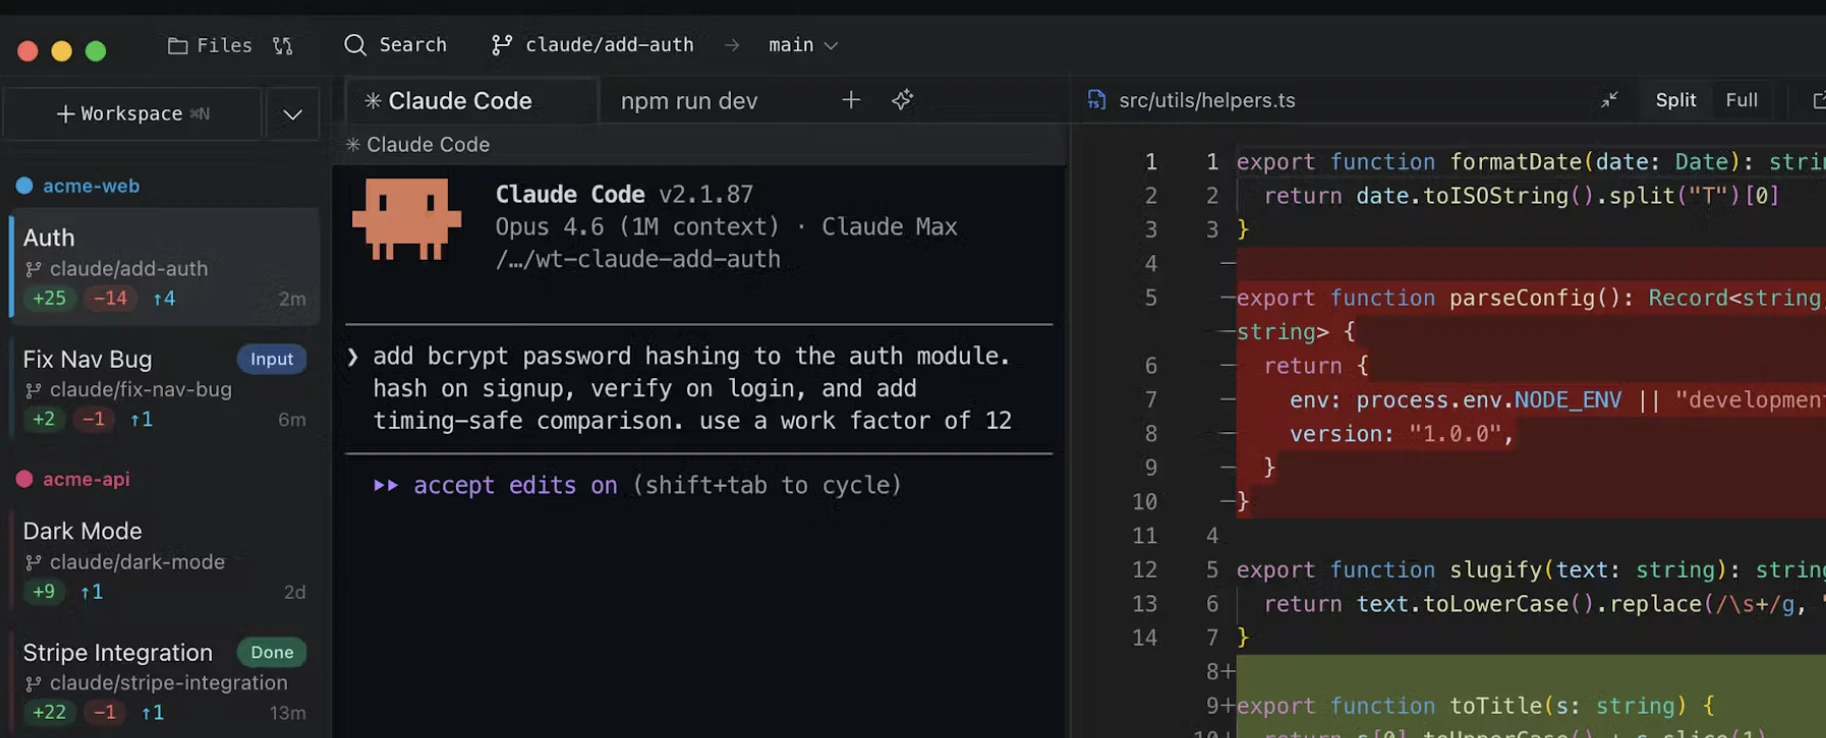The height and width of the screenshot is (738, 1826).
Task: Open the Dark Mode workspace
Action: 165,560
